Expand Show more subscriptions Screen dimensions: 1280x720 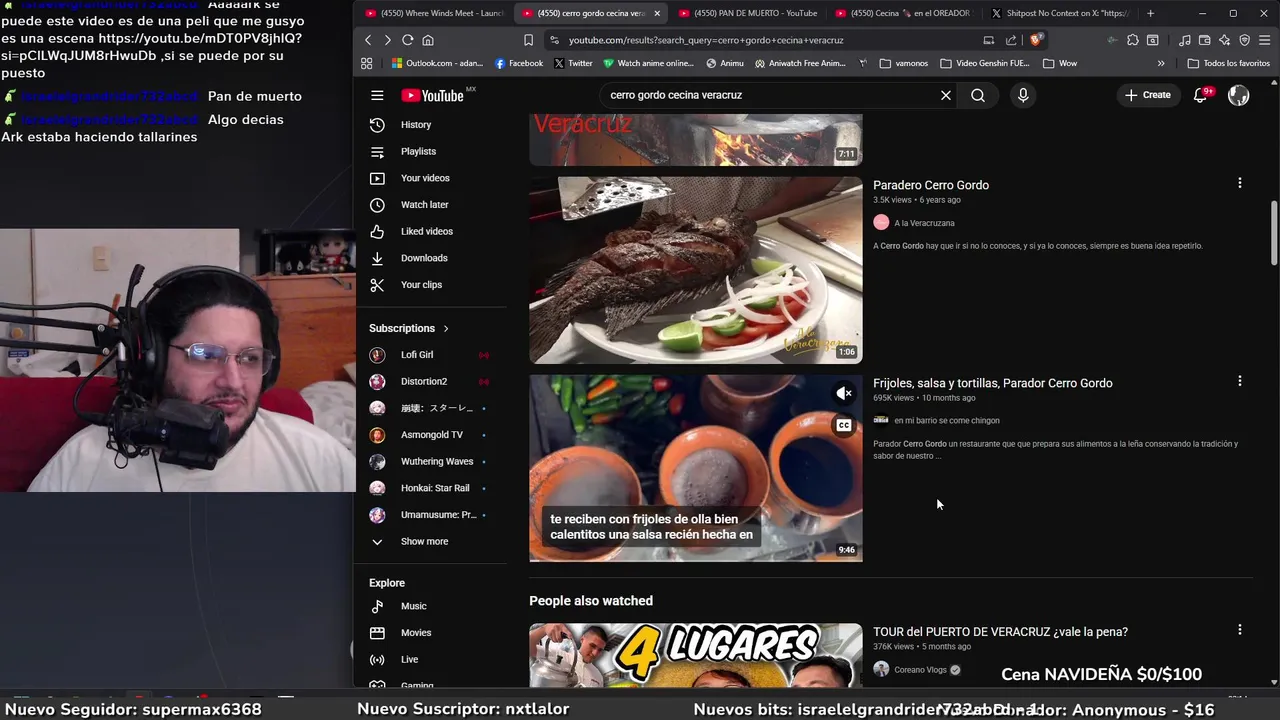(424, 542)
